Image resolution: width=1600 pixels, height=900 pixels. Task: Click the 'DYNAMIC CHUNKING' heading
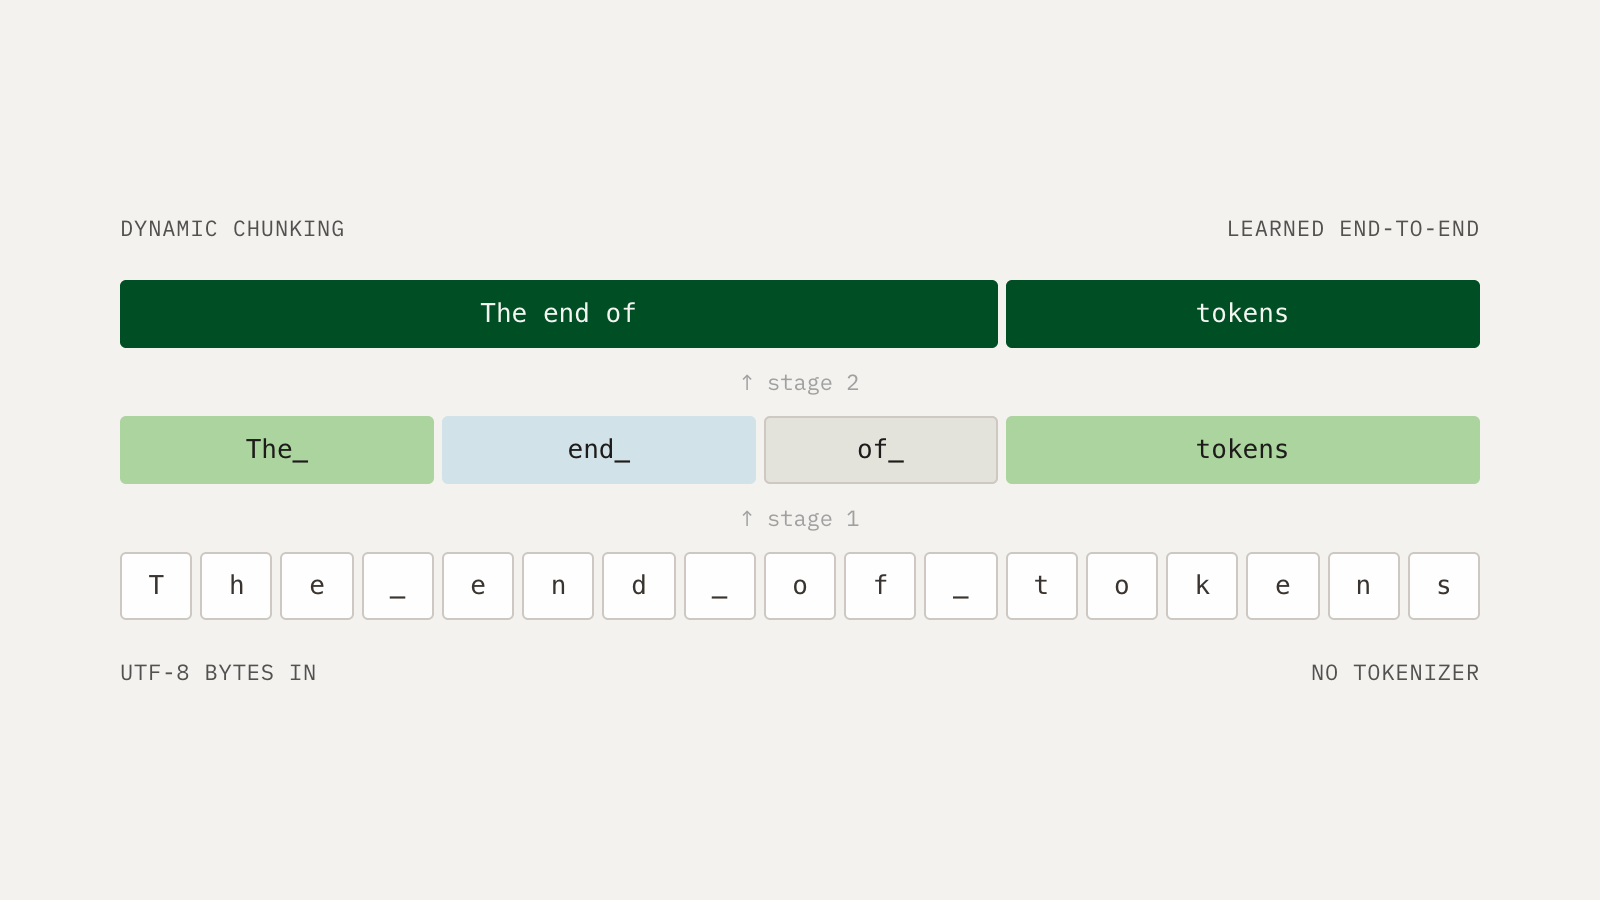point(232,229)
